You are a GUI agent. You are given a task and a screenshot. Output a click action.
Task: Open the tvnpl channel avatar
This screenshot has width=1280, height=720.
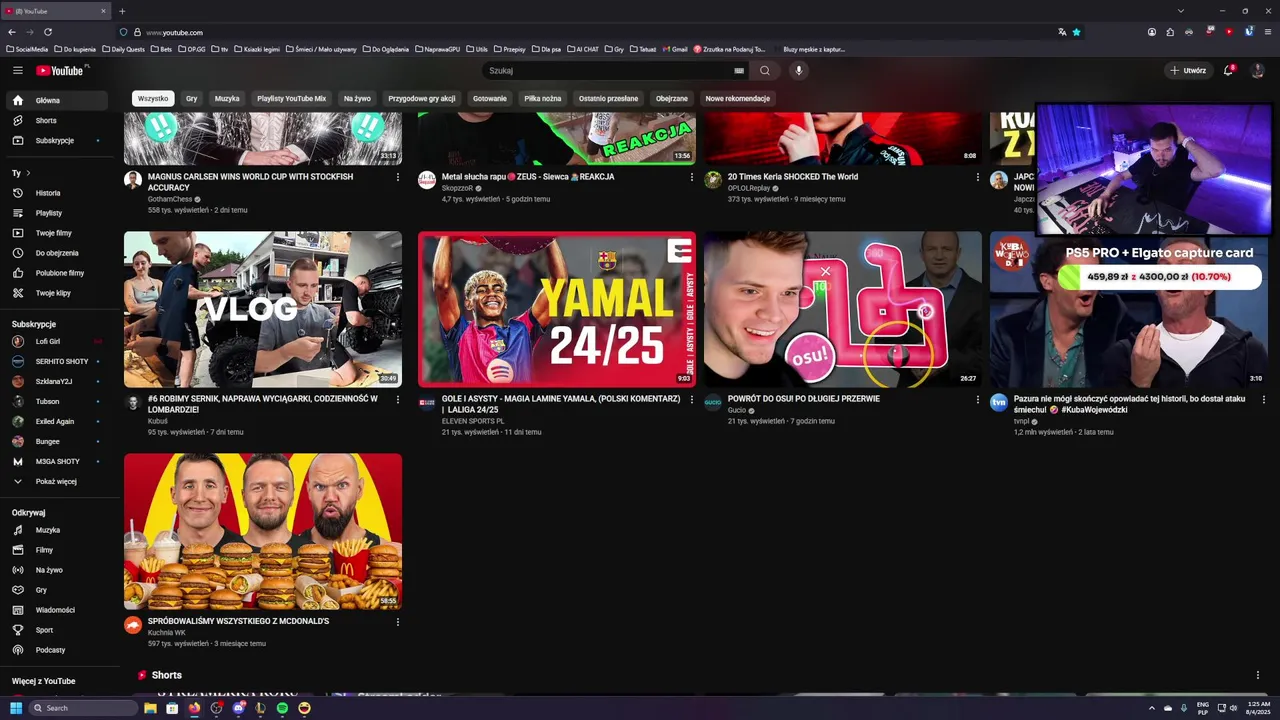pos(998,402)
